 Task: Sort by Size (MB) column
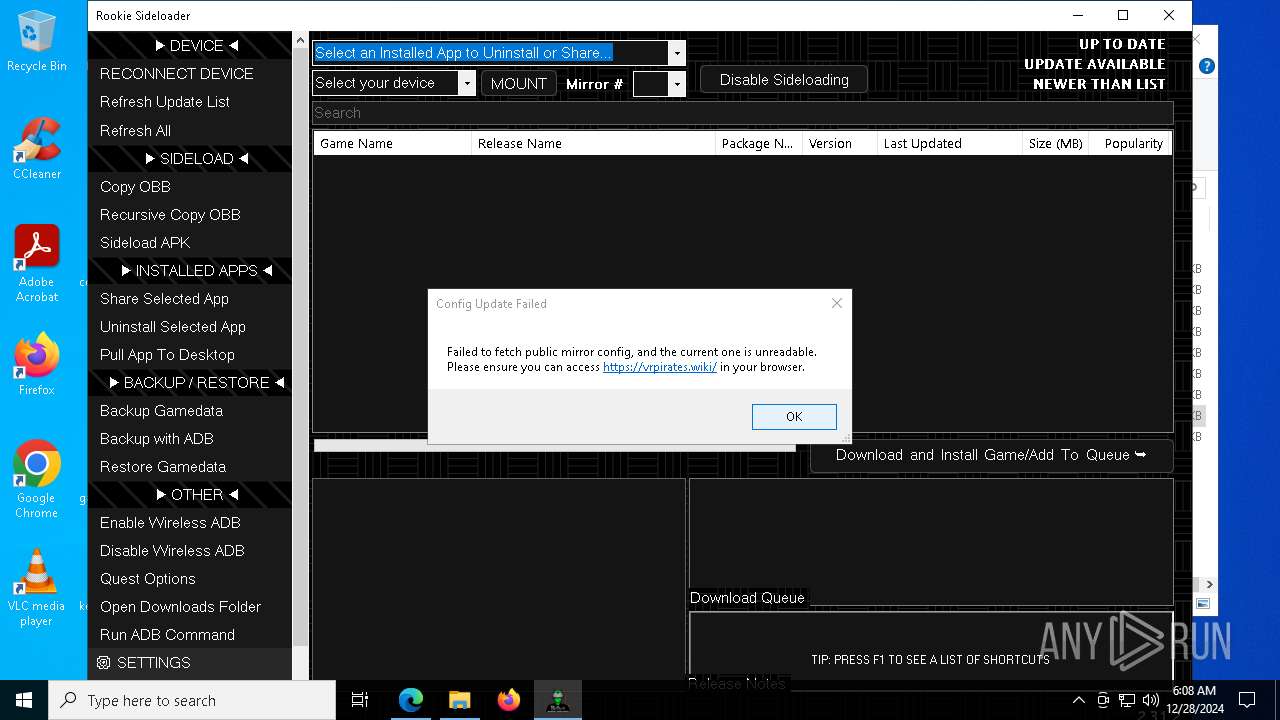pos(1056,143)
